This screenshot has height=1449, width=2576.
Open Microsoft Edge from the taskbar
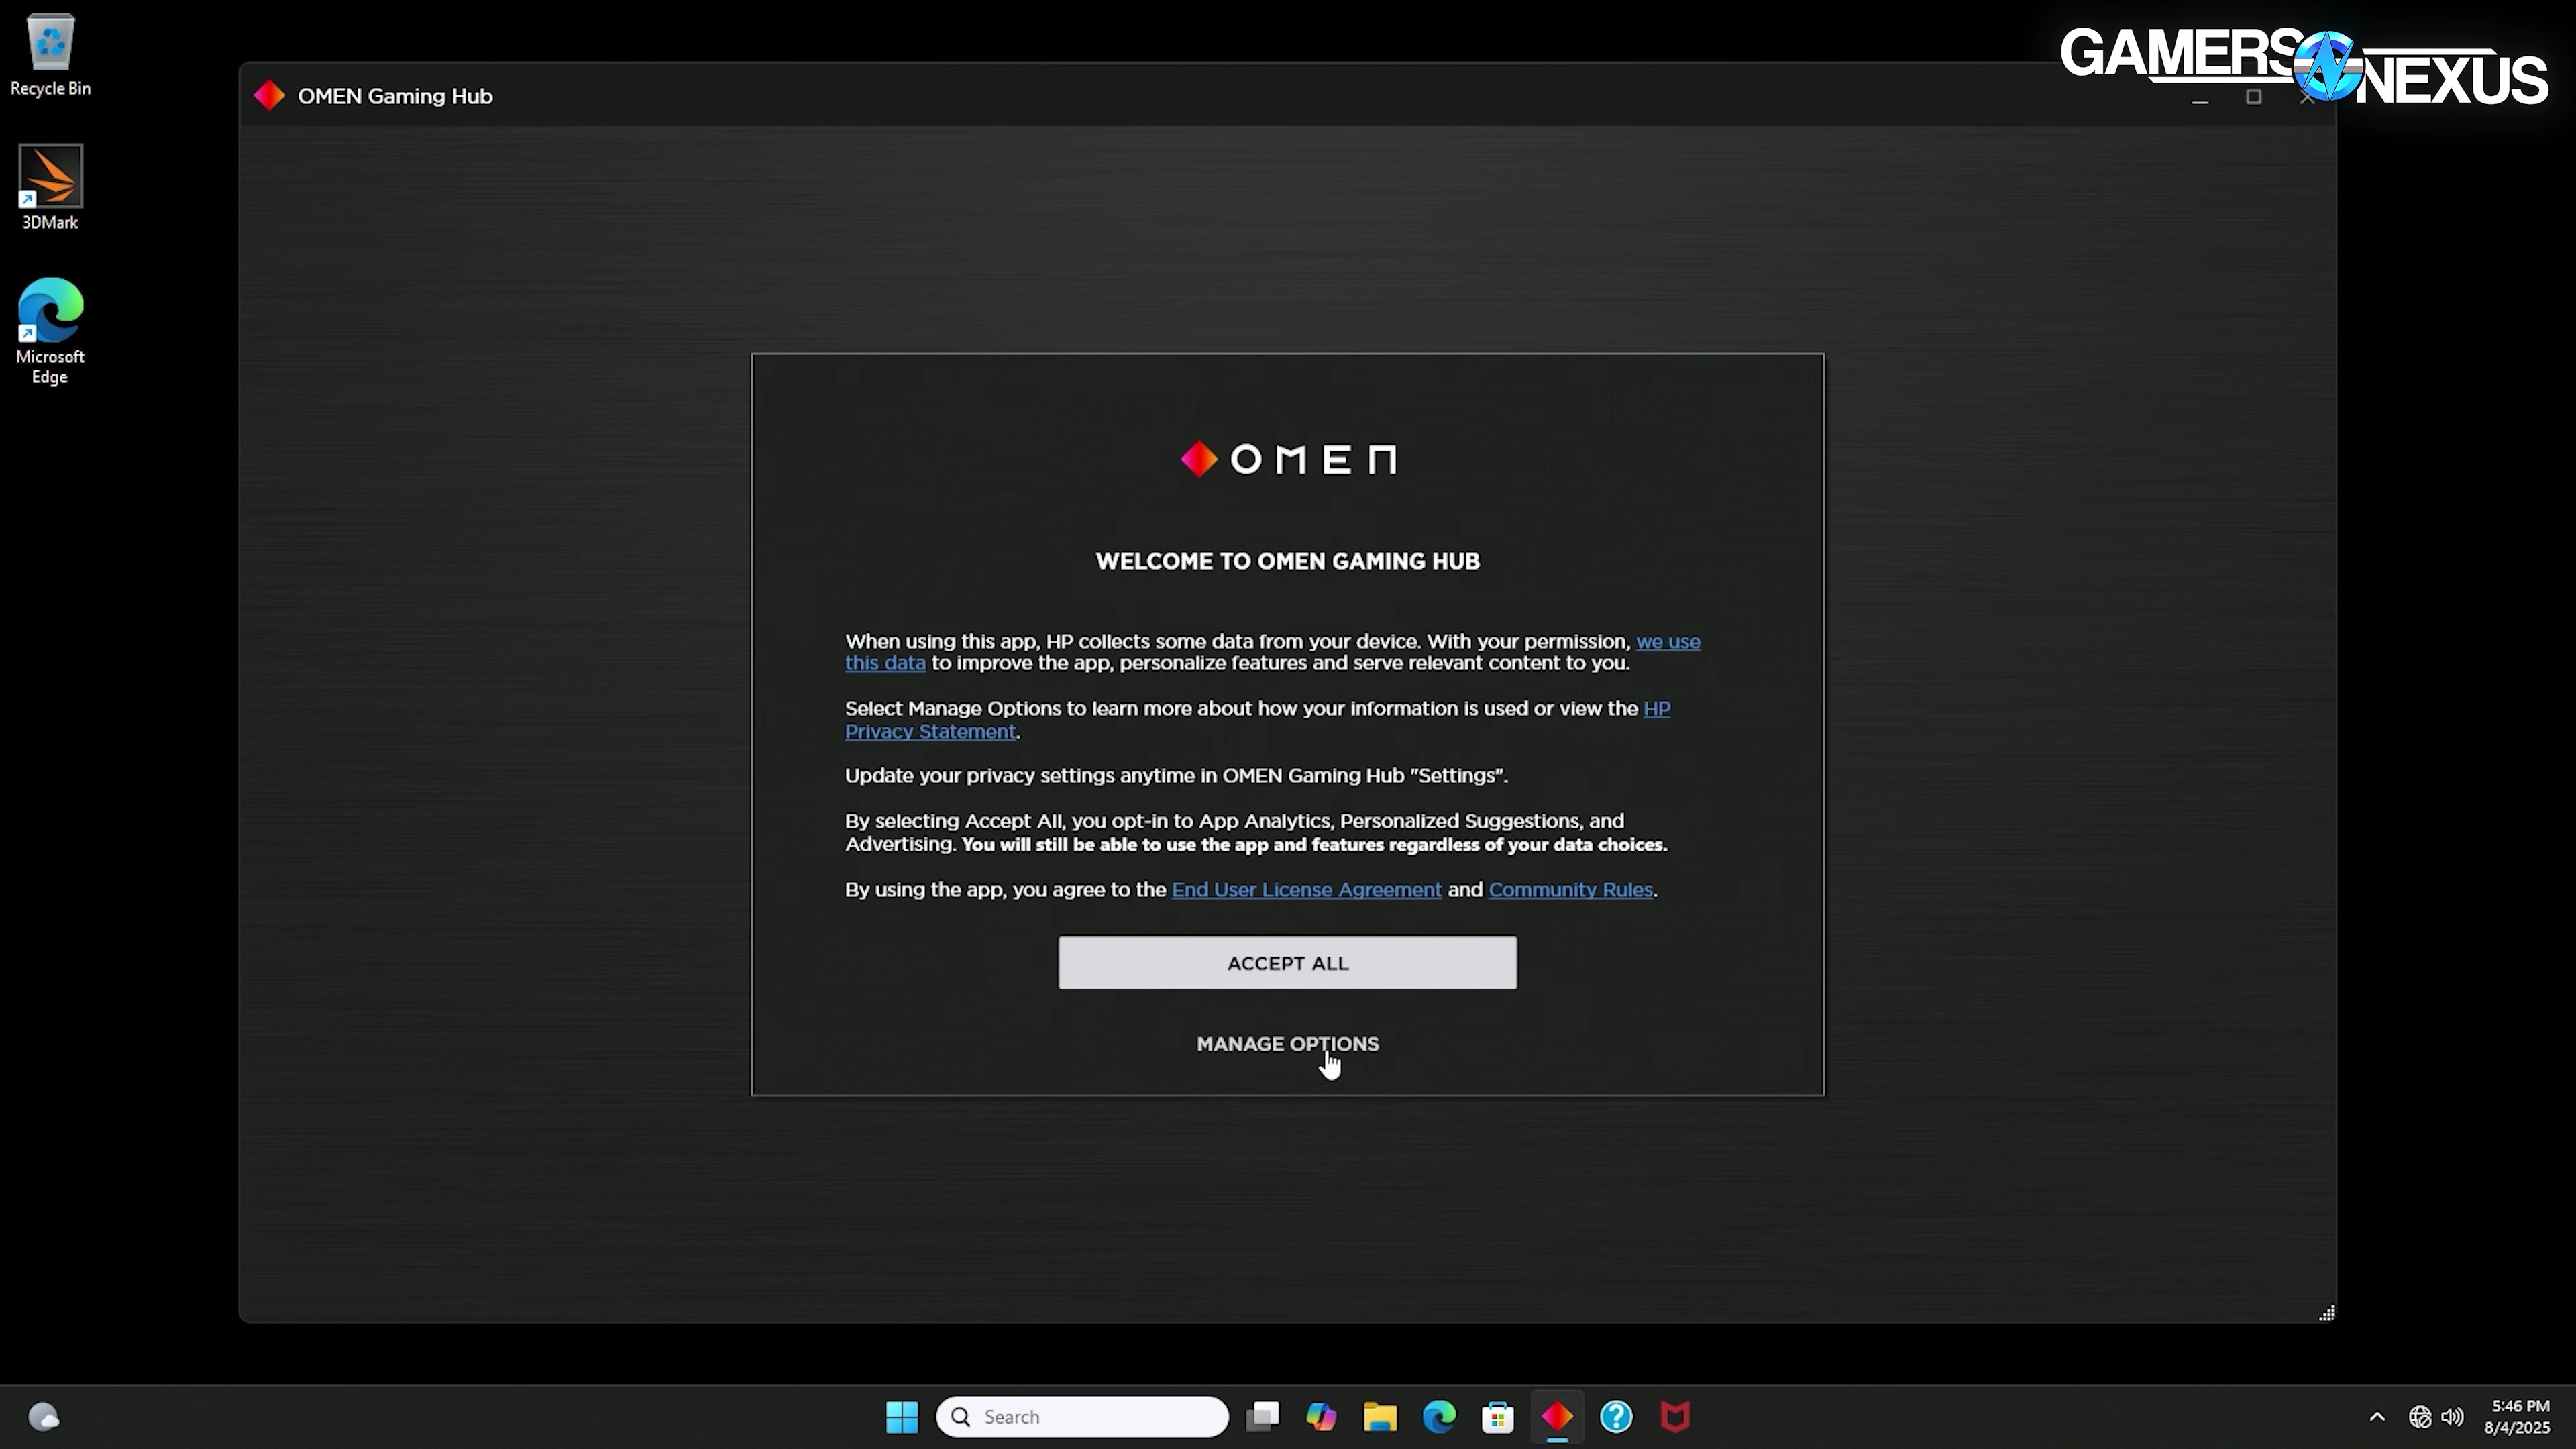point(1439,1417)
